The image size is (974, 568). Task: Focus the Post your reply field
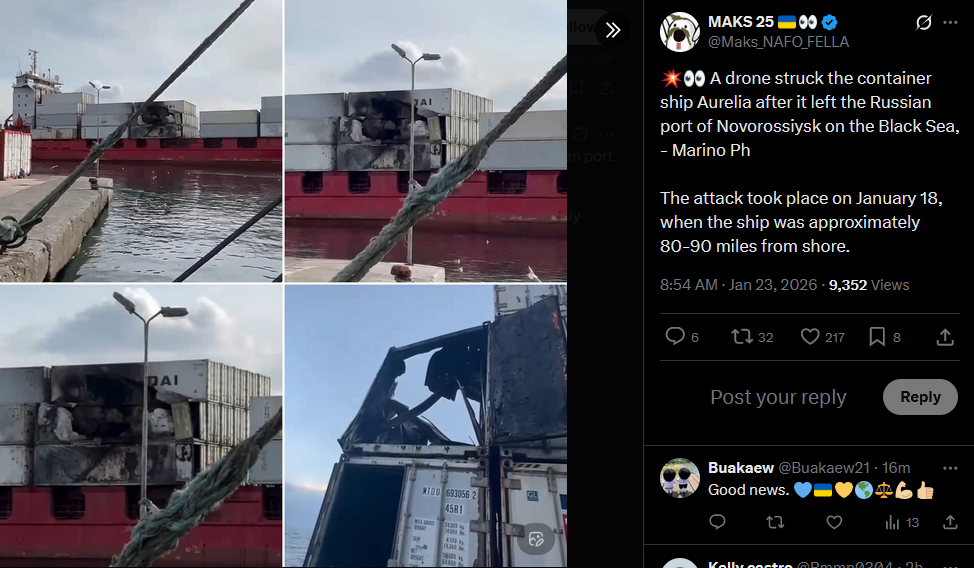778,397
